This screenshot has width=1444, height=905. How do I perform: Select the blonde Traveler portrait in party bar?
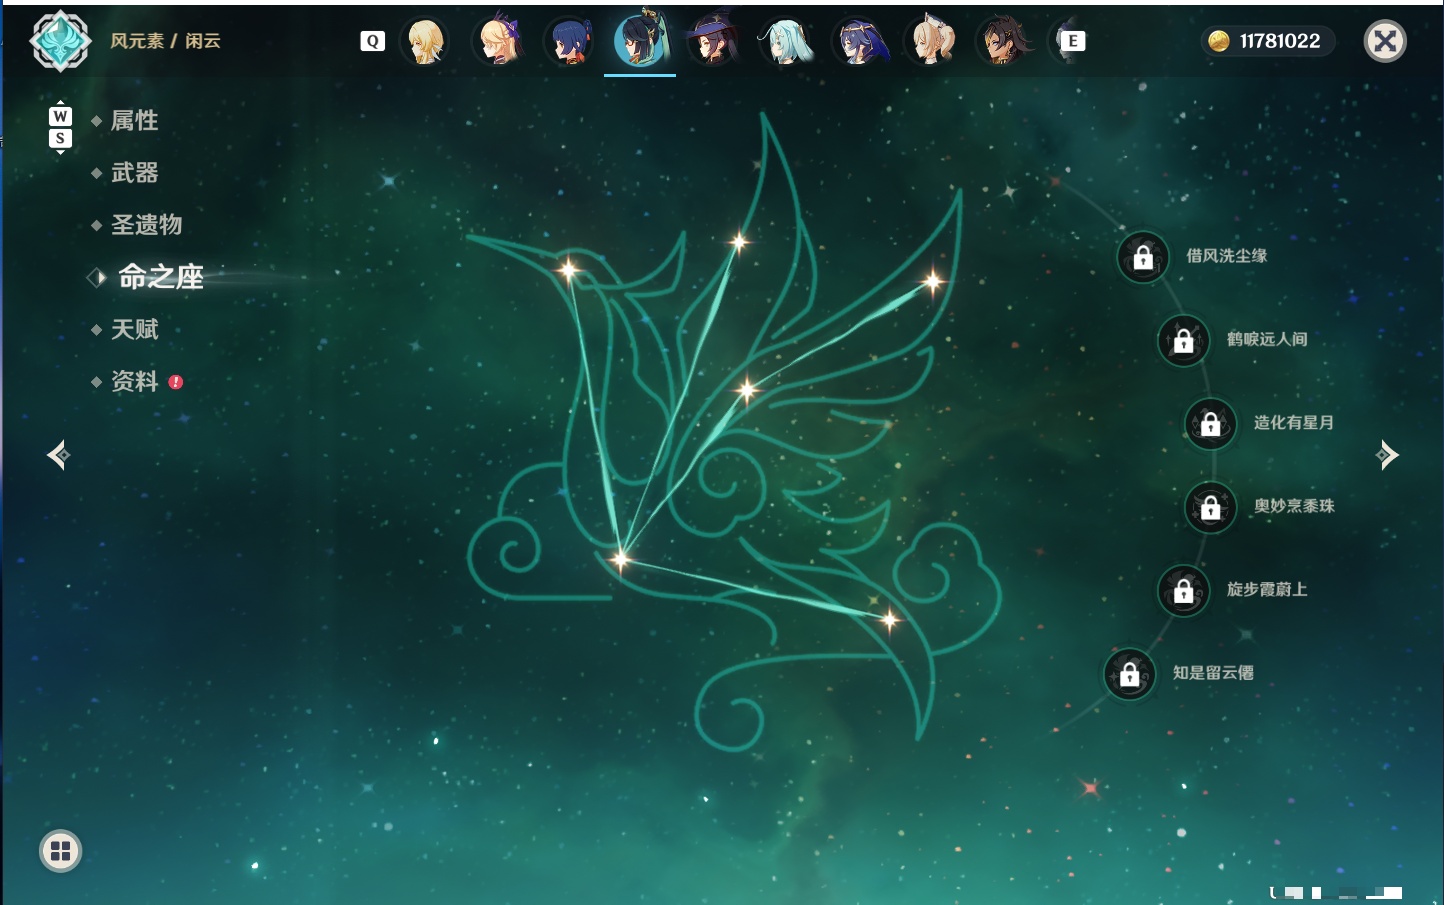[425, 41]
